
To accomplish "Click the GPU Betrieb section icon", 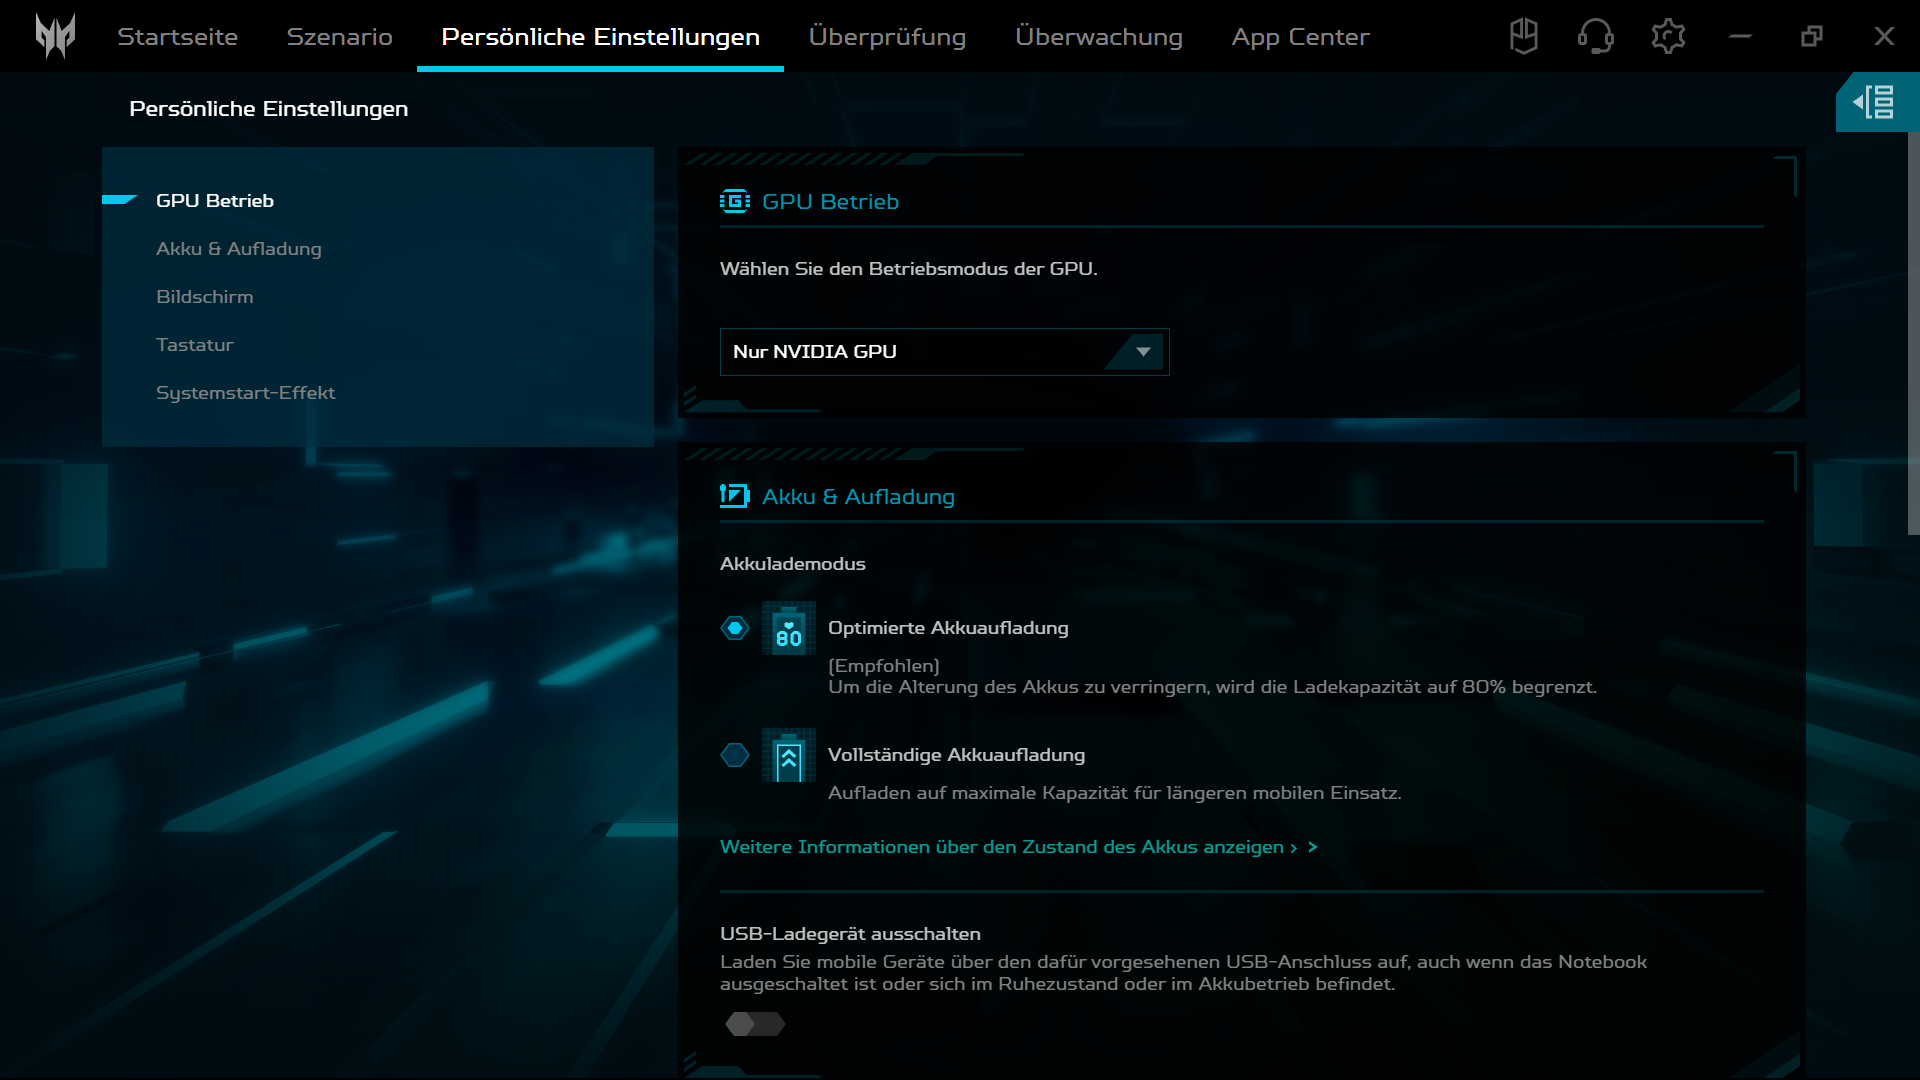I will tap(734, 202).
